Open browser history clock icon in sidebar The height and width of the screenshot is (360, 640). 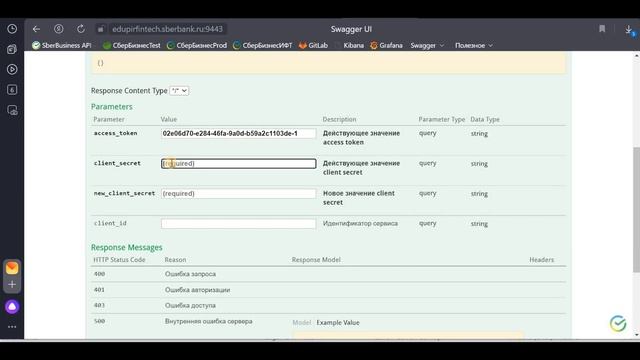(12, 29)
